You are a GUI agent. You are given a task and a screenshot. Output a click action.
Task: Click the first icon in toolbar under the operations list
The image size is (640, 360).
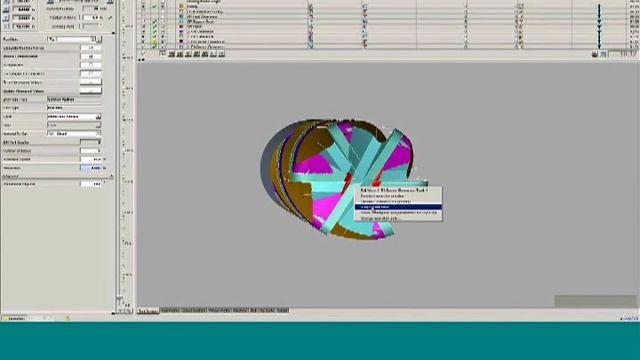163,53
